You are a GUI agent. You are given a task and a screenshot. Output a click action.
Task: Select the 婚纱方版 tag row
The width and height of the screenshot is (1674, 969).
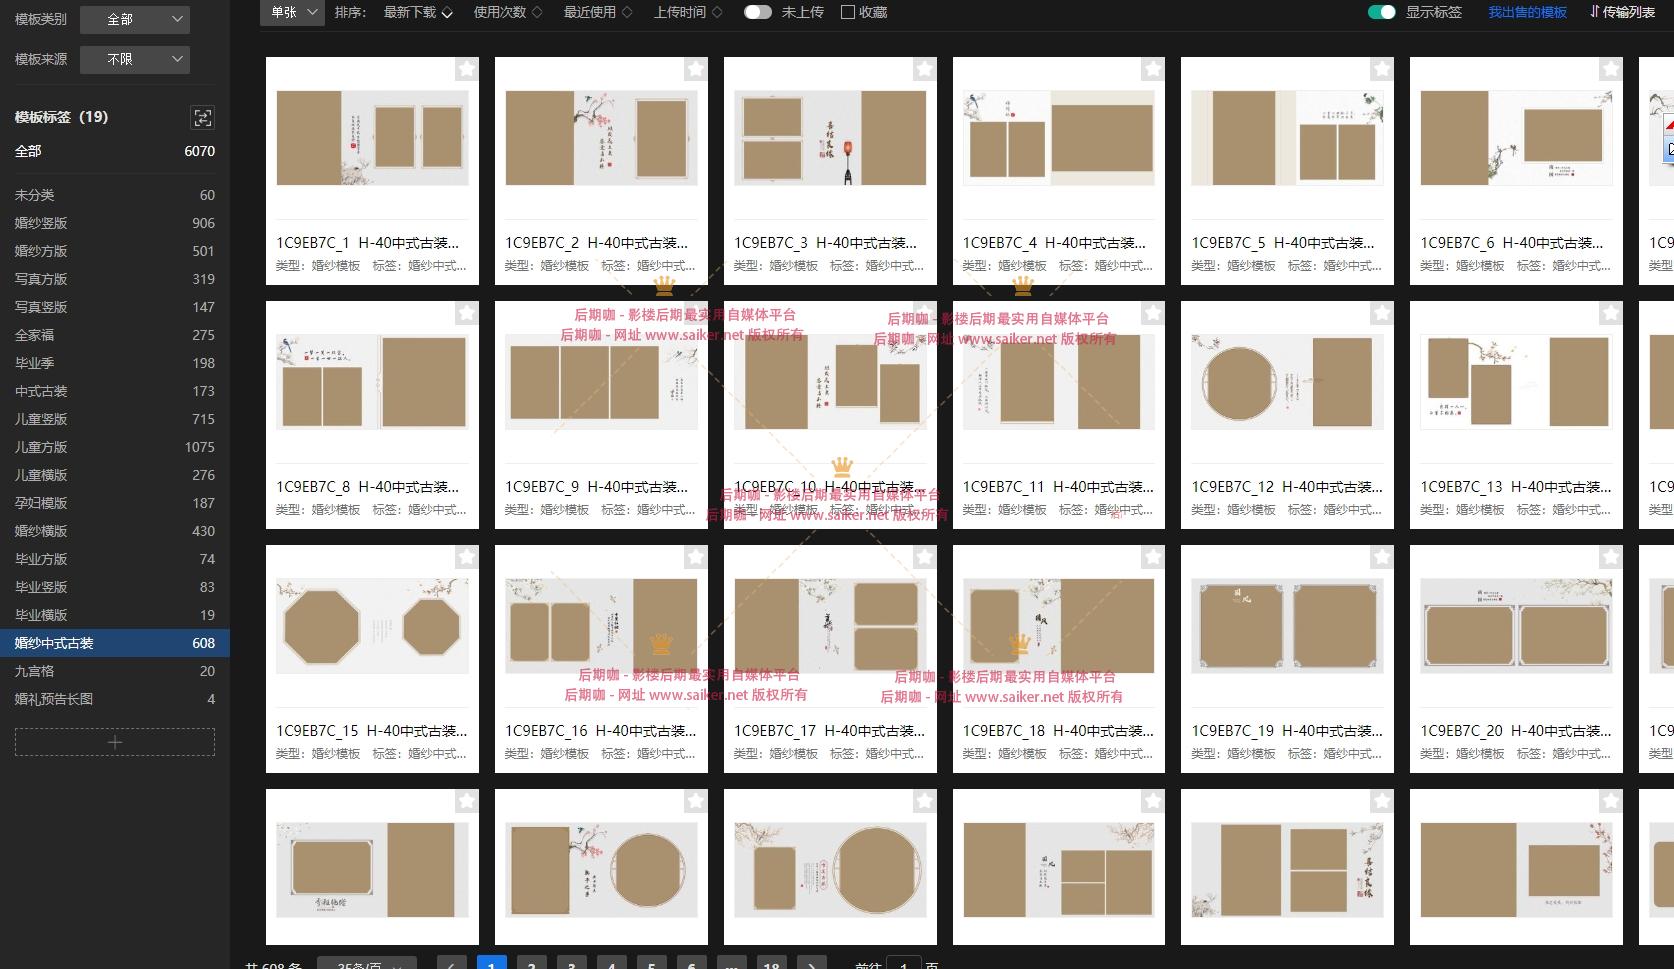coord(115,251)
